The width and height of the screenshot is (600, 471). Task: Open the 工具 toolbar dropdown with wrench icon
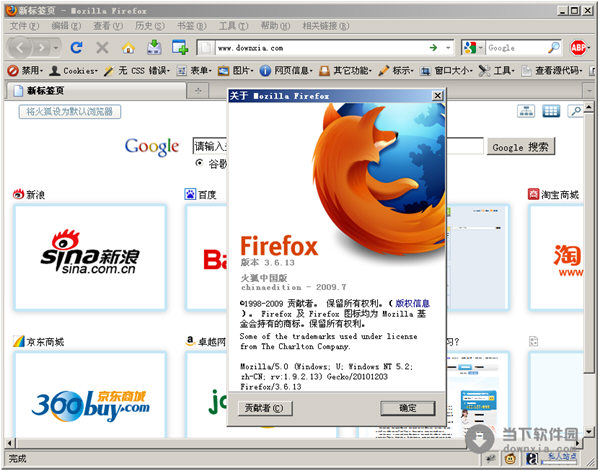click(x=497, y=70)
